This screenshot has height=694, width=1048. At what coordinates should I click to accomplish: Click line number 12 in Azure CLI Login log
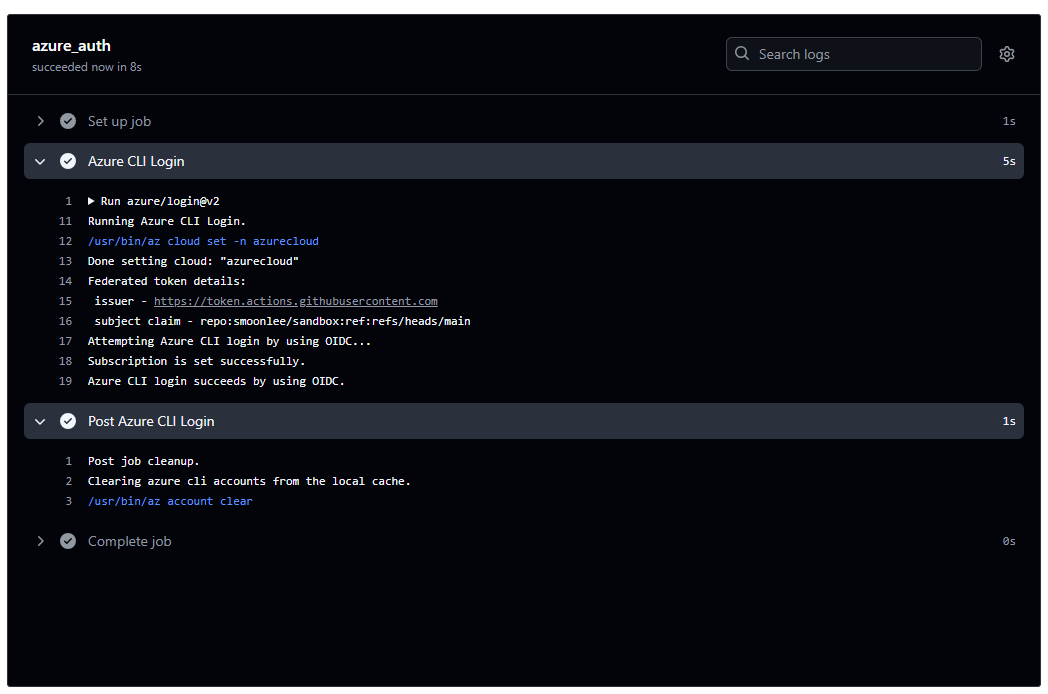pyautogui.click(x=66, y=241)
